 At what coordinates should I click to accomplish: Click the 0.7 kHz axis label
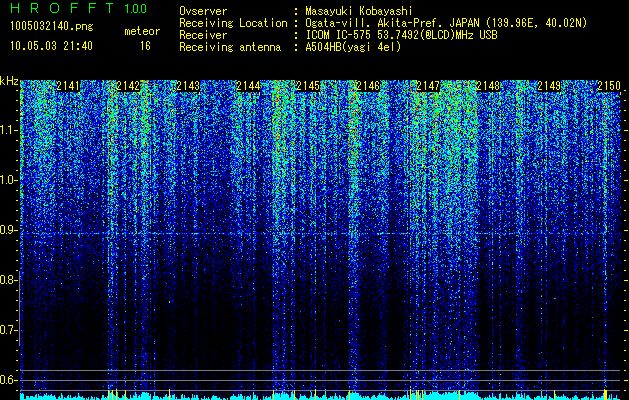click(x=9, y=330)
